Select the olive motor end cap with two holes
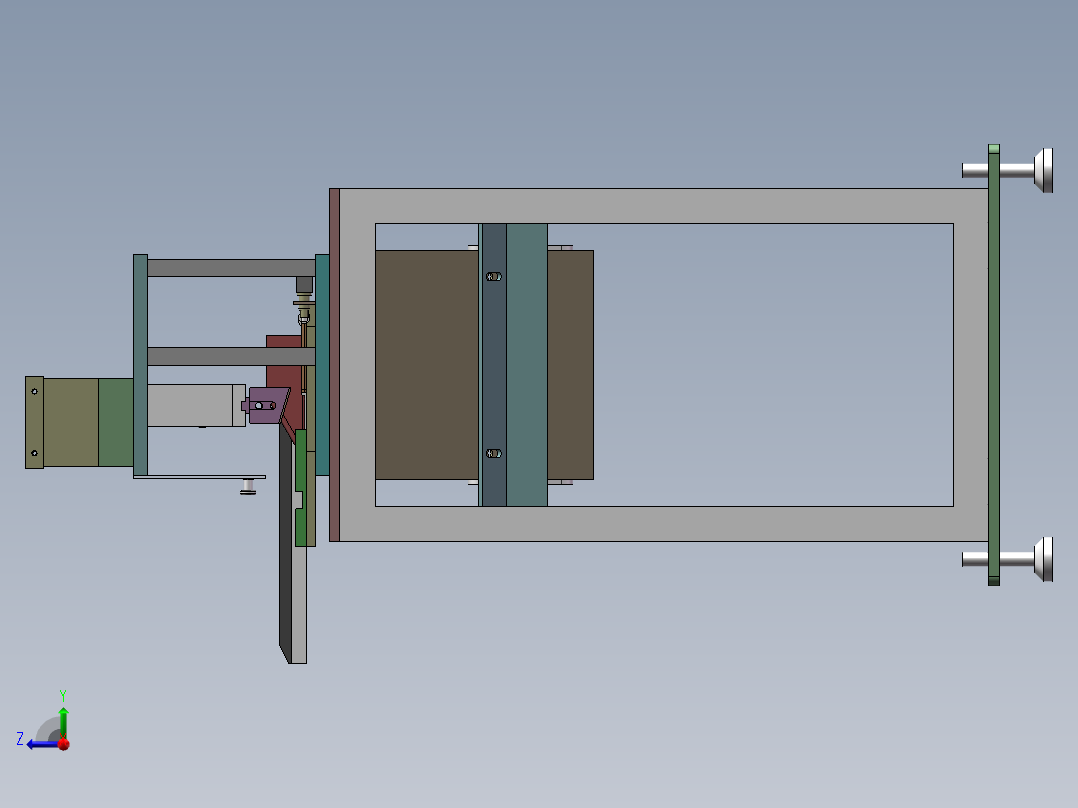 point(34,422)
